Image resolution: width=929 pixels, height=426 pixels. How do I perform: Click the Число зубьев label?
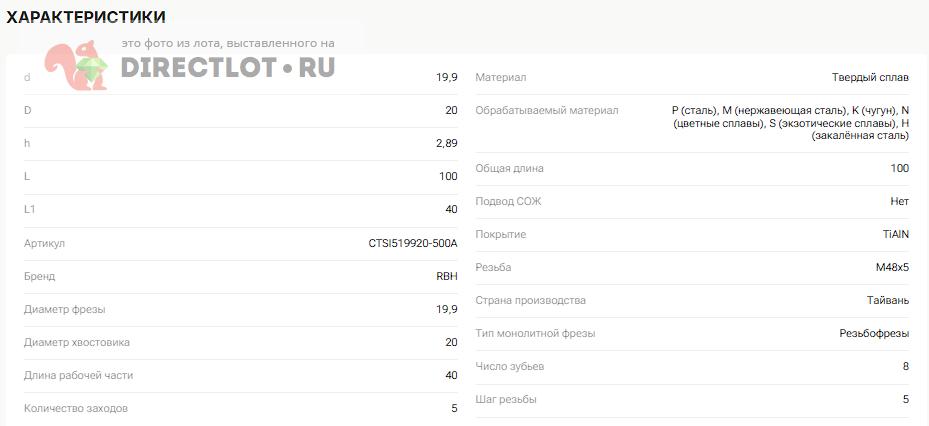pos(509,366)
